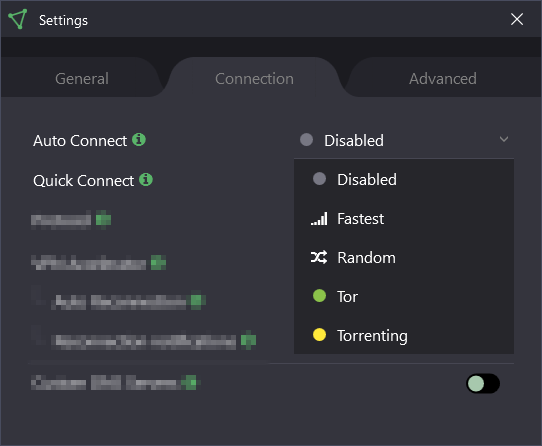Click the Auto Connect label
Image resolution: width=542 pixels, height=446 pixels.
[x=80, y=141]
